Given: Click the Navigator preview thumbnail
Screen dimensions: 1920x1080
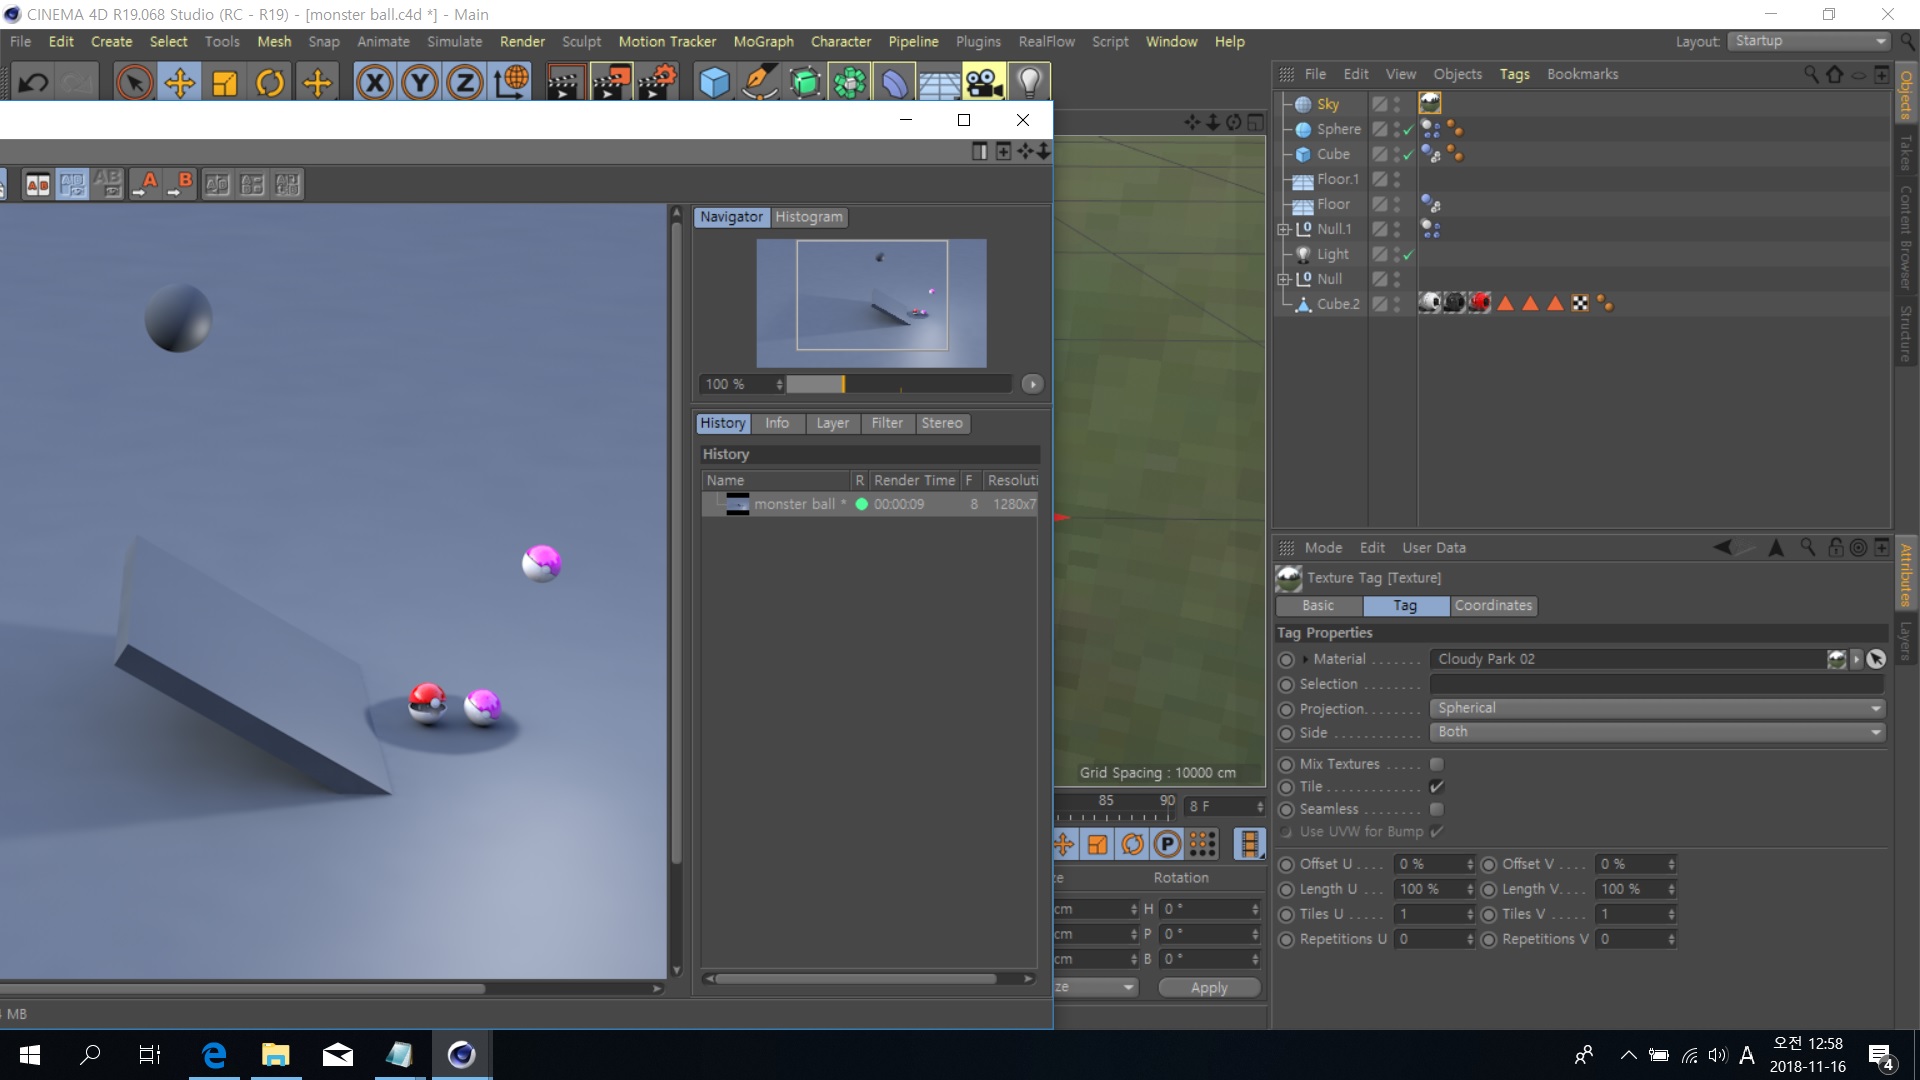Looking at the screenshot, I should pyautogui.click(x=871, y=303).
